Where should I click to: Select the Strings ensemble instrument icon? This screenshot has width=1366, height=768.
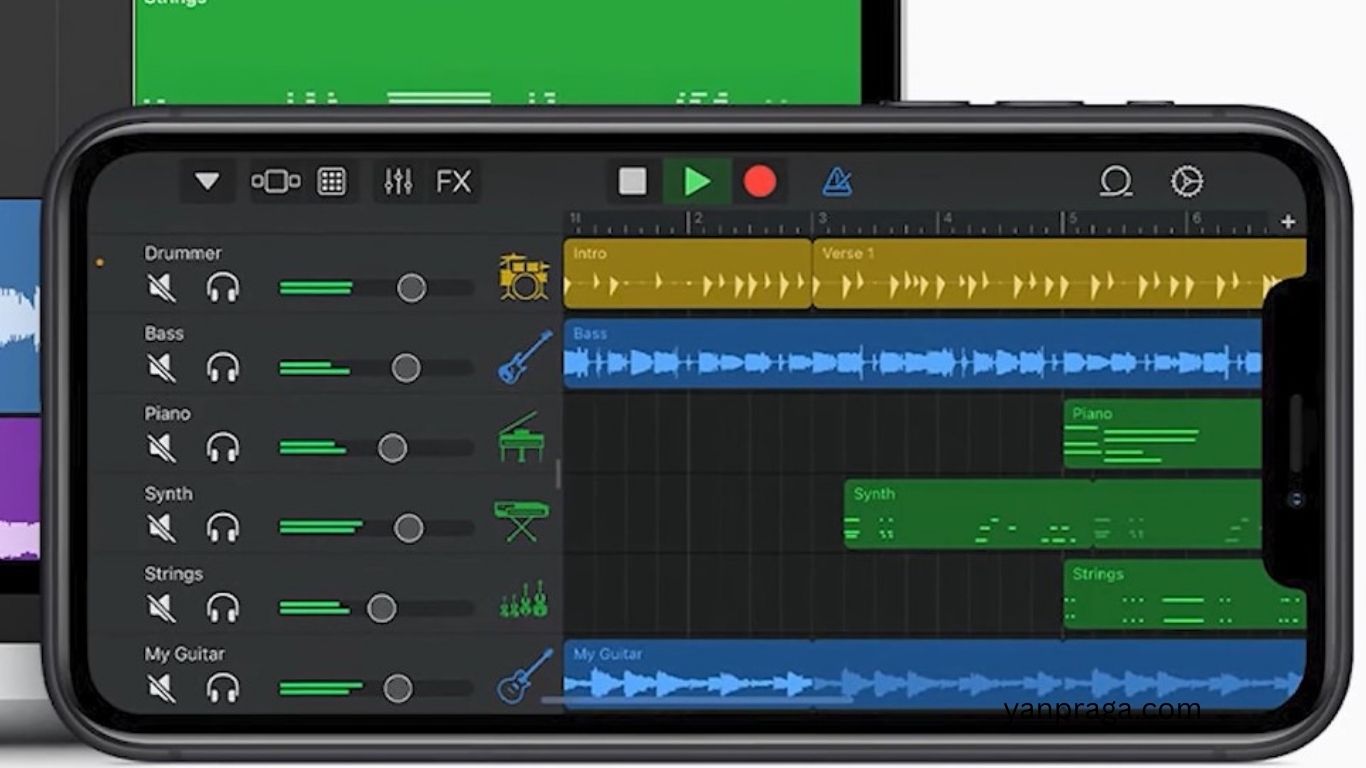pos(524,598)
